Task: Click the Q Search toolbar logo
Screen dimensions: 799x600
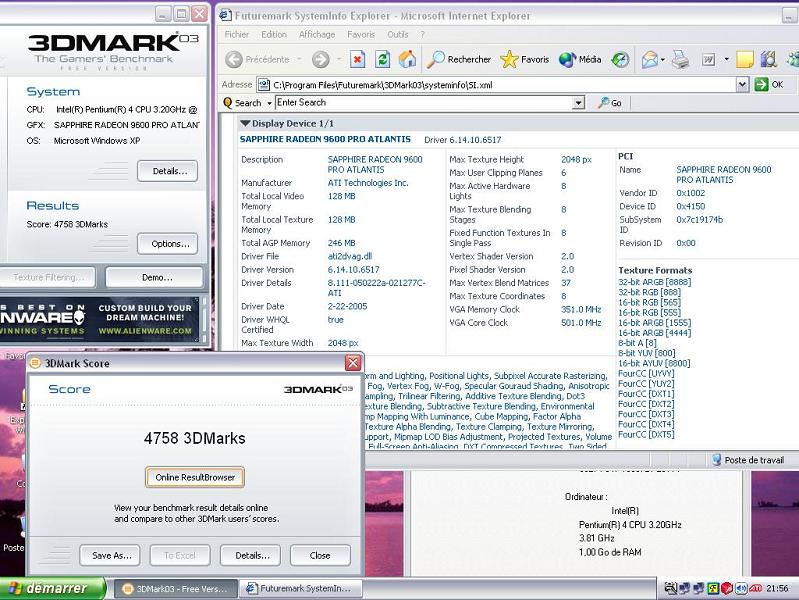Action: pyautogui.click(x=228, y=103)
